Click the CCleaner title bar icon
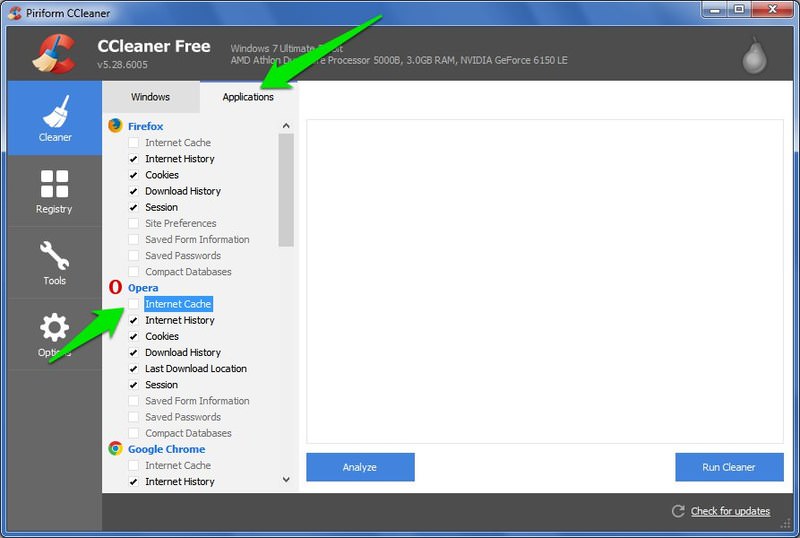Screen dimensions: 800x538 click(15, 13)
